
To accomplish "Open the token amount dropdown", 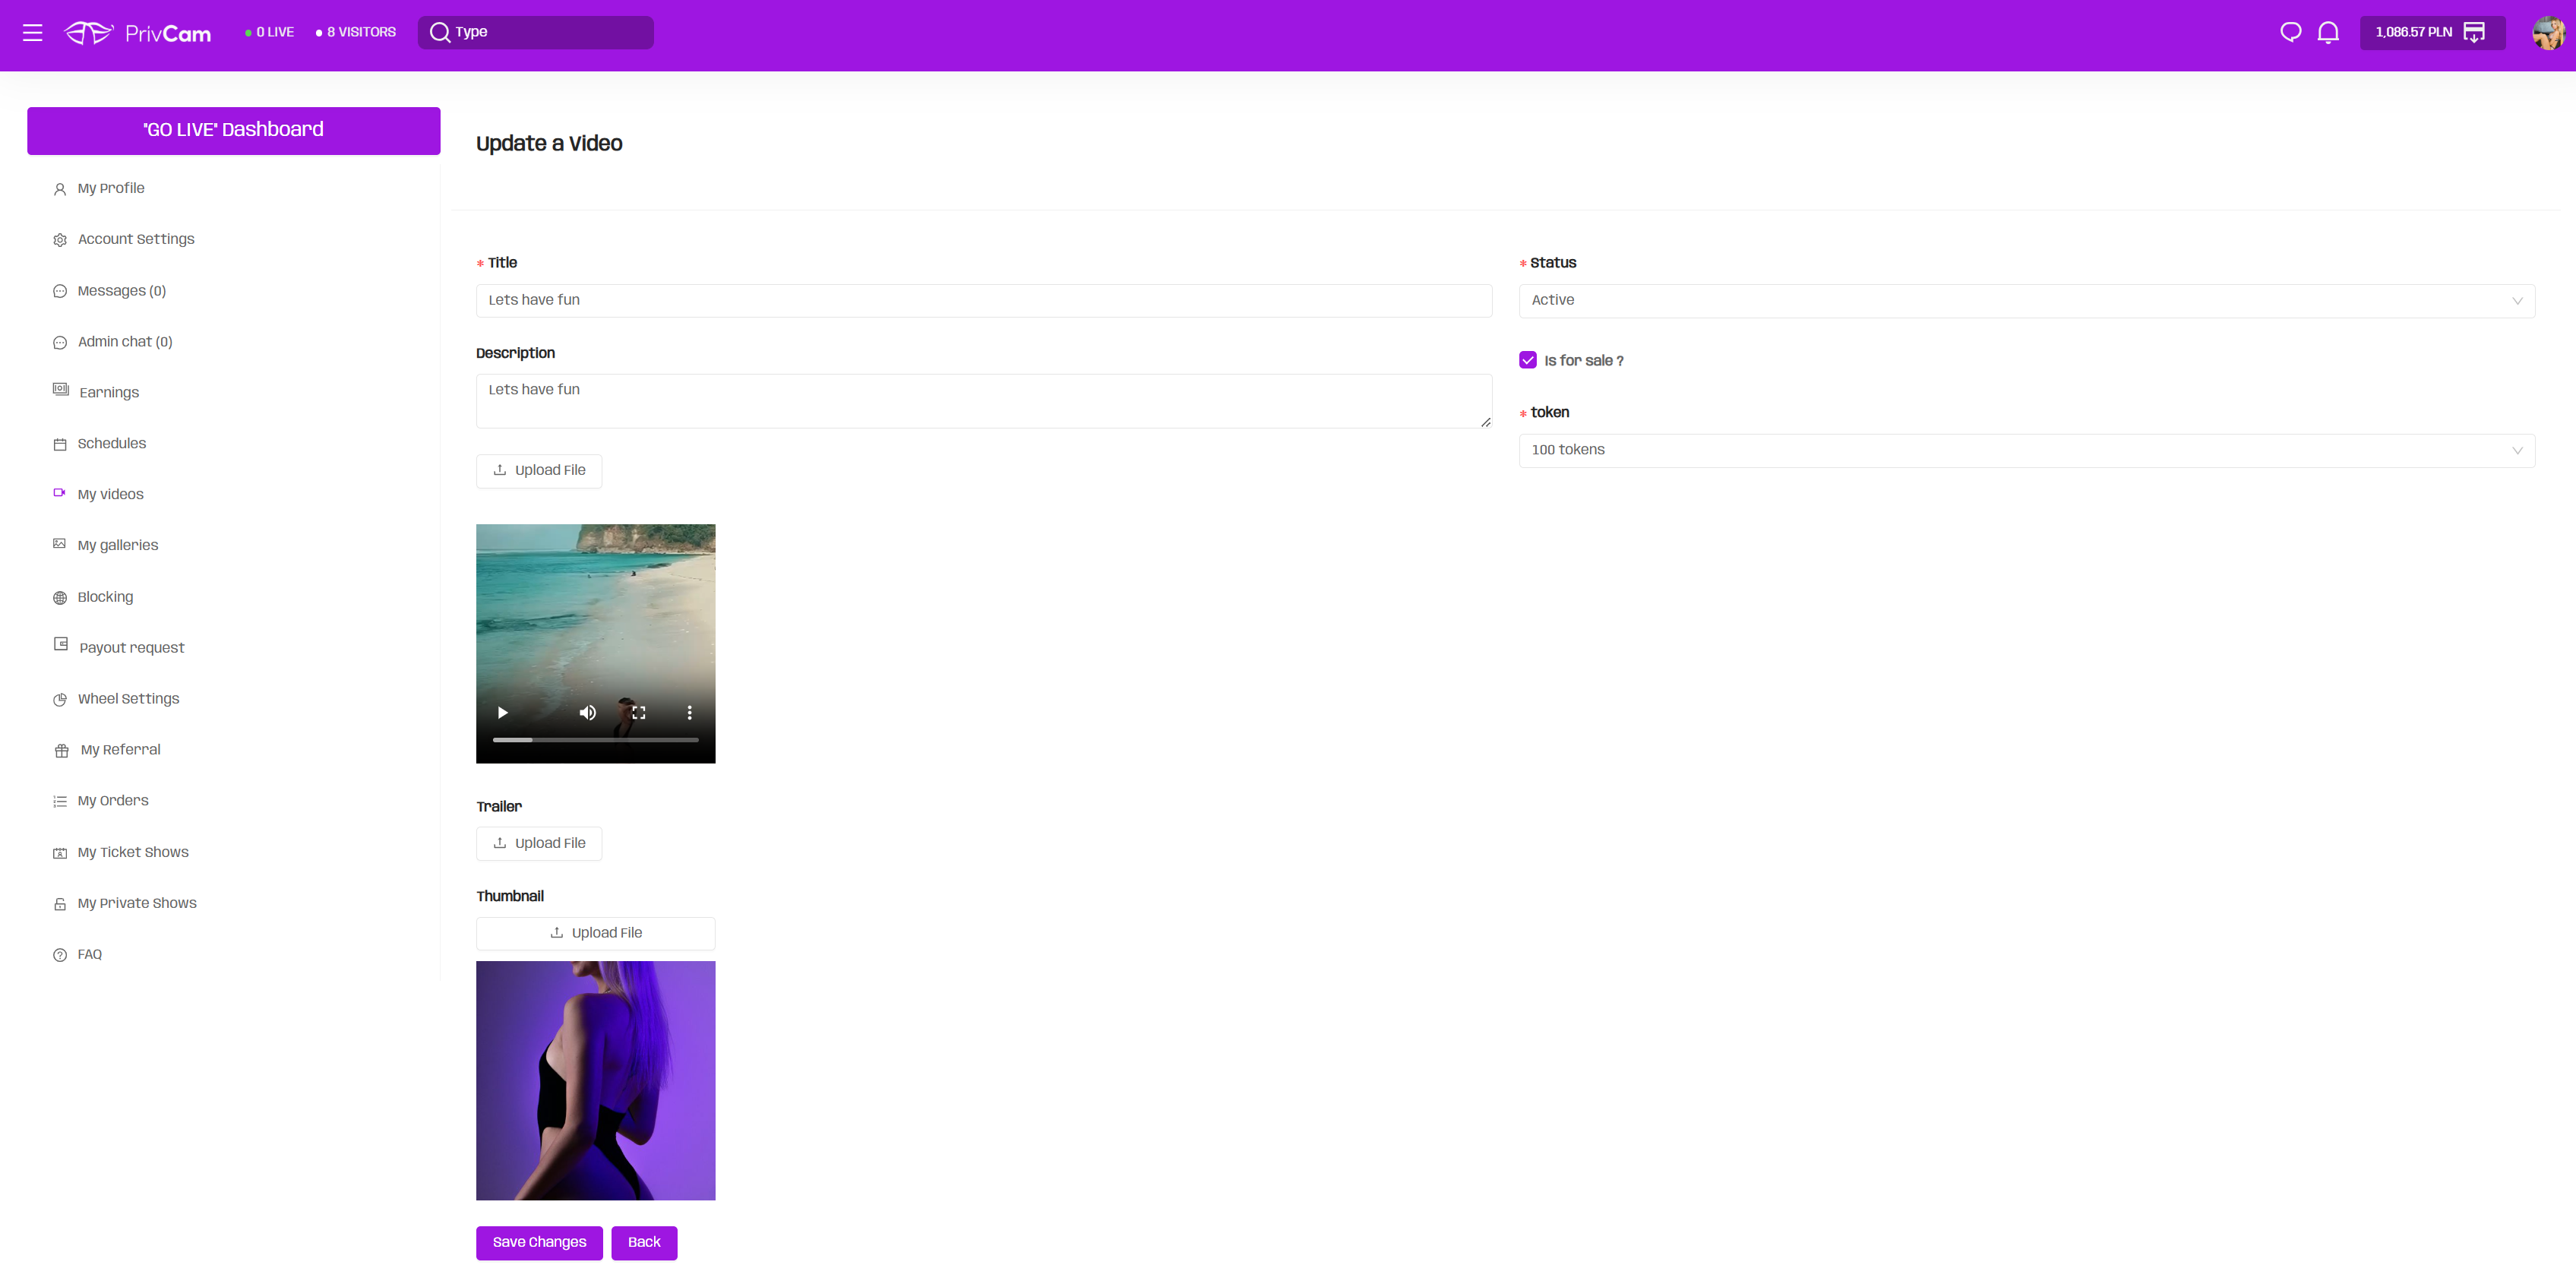I will coord(2026,450).
